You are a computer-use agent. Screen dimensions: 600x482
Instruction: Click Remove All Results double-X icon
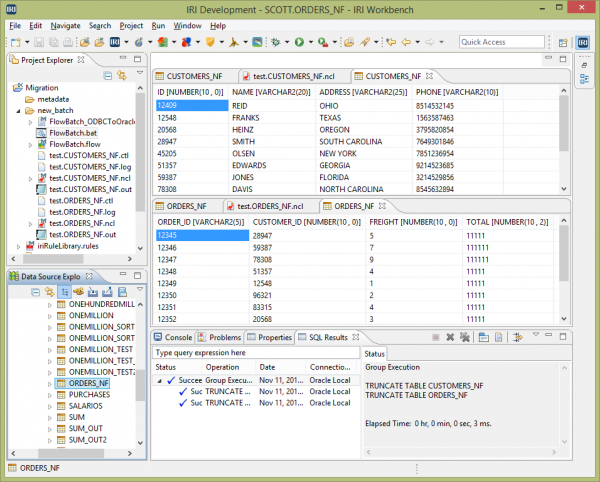[x=465, y=337]
